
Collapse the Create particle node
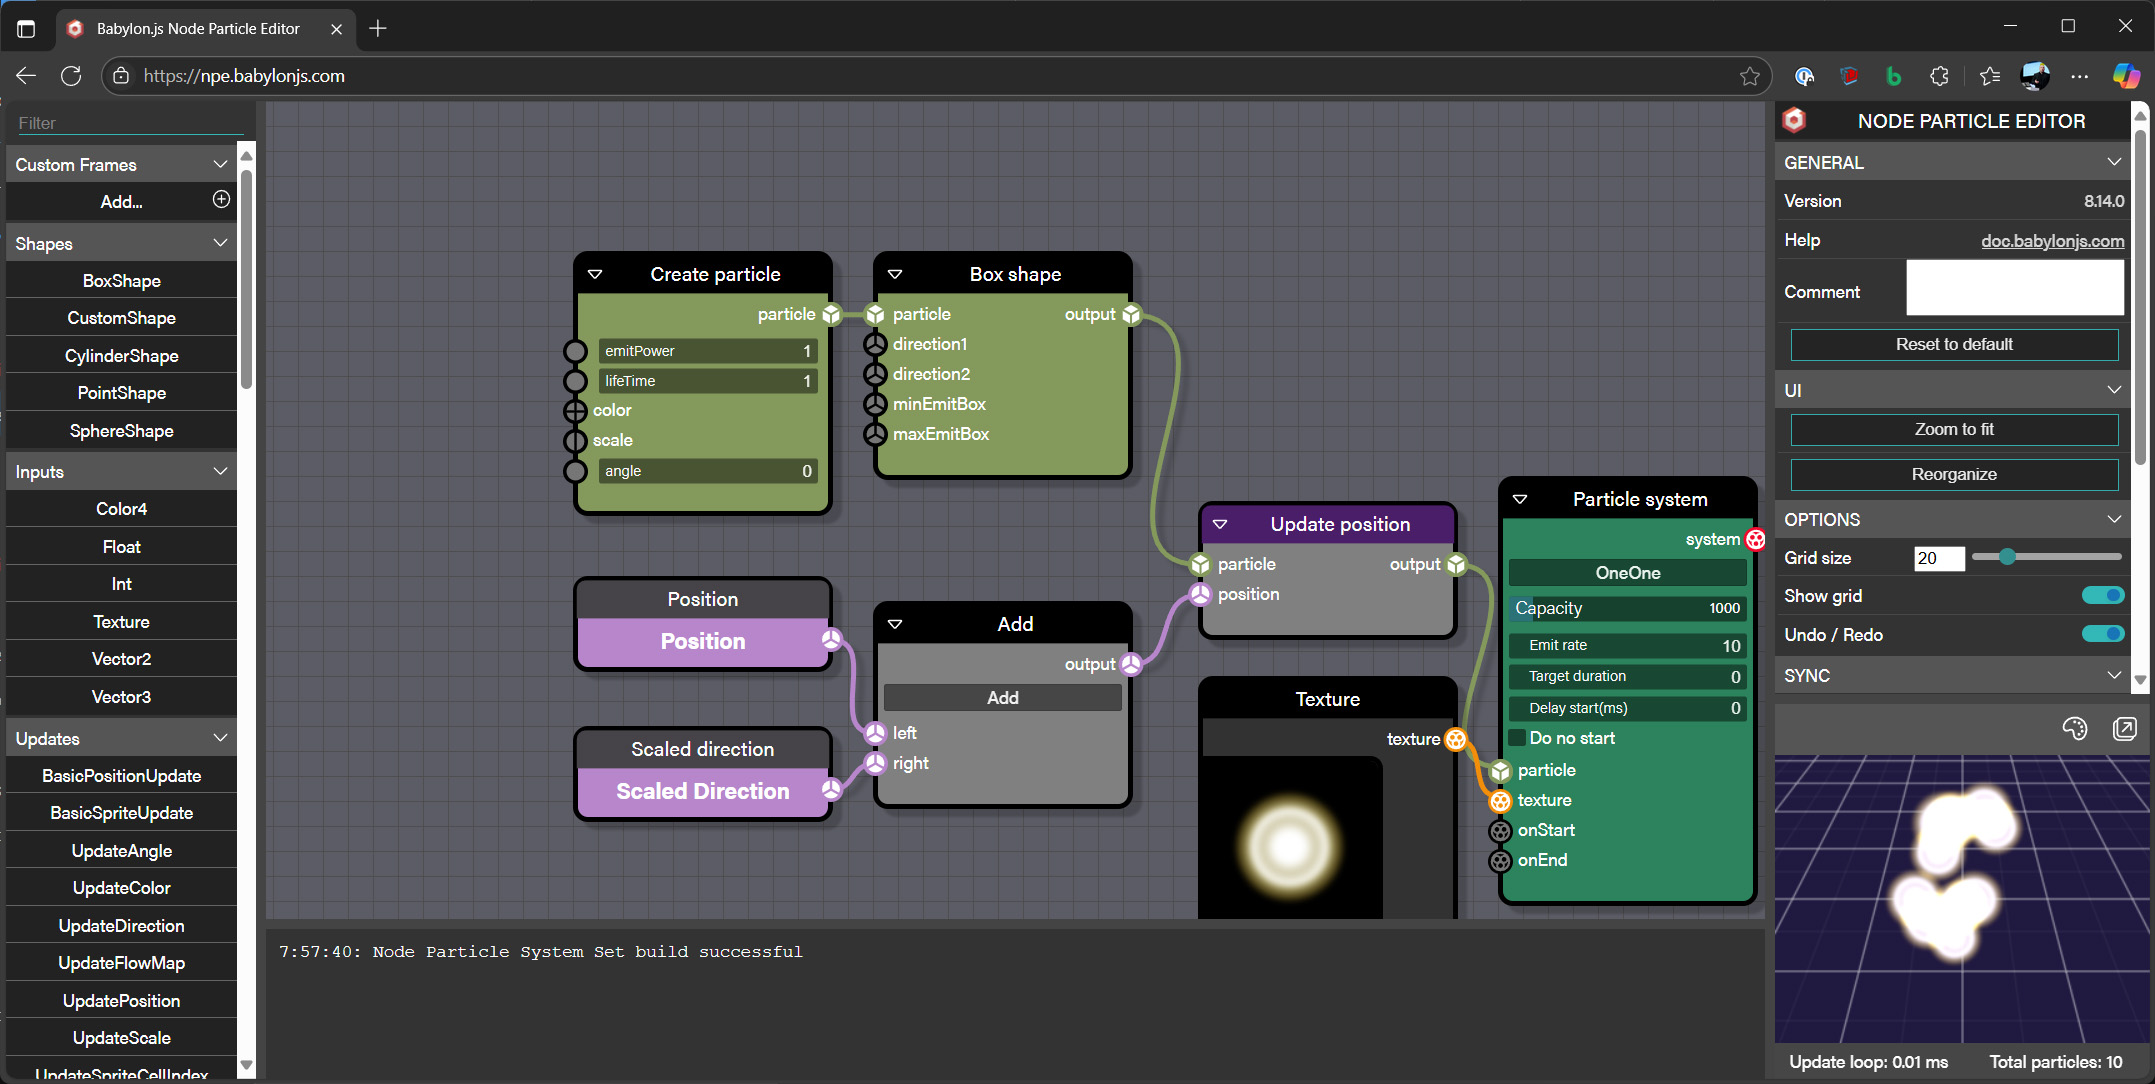(x=595, y=274)
